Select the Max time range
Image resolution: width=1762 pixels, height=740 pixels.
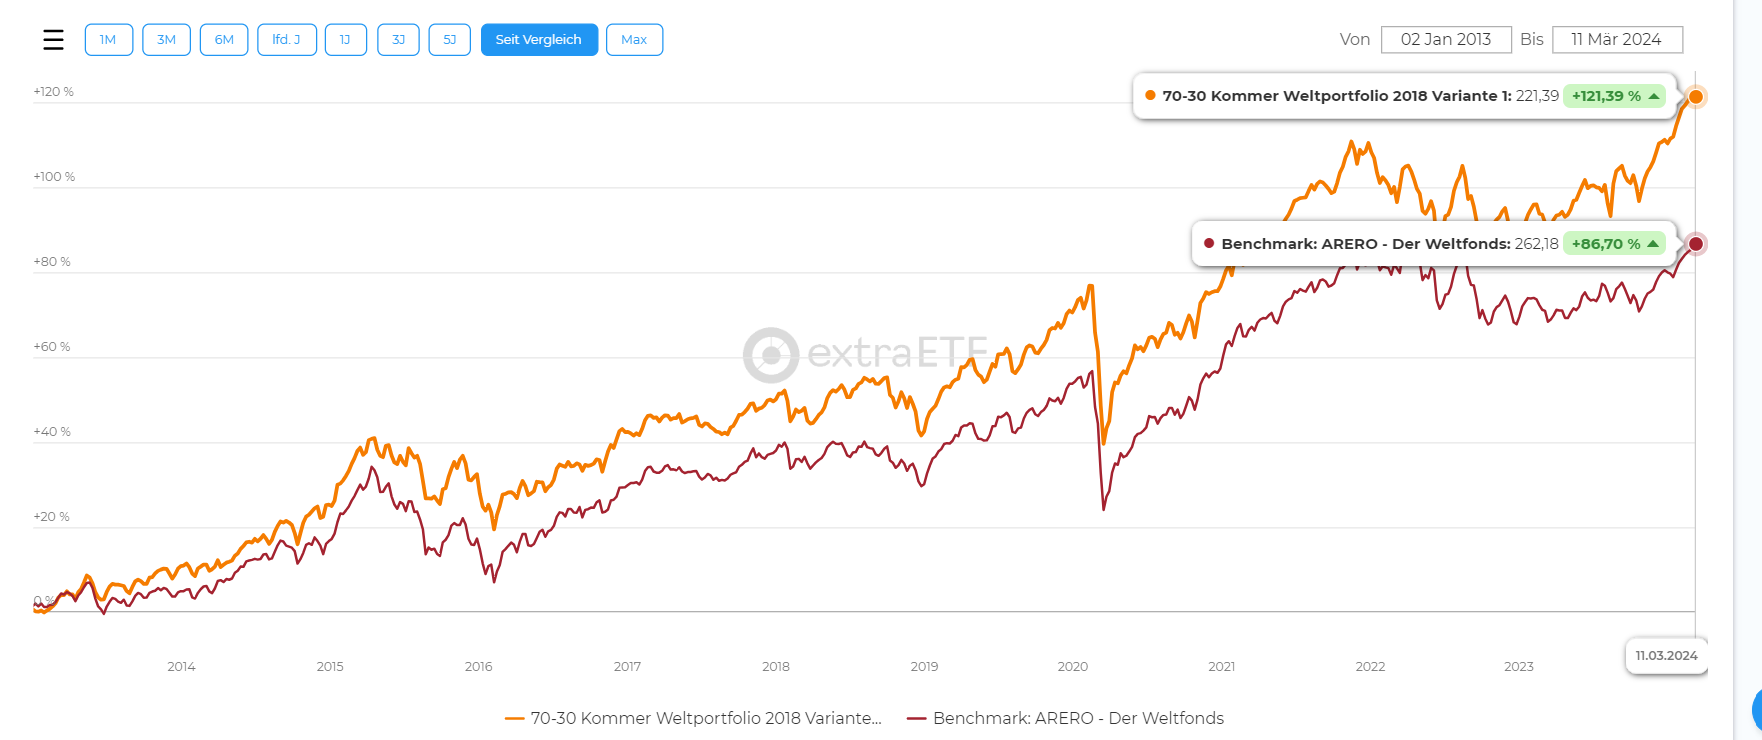point(634,40)
